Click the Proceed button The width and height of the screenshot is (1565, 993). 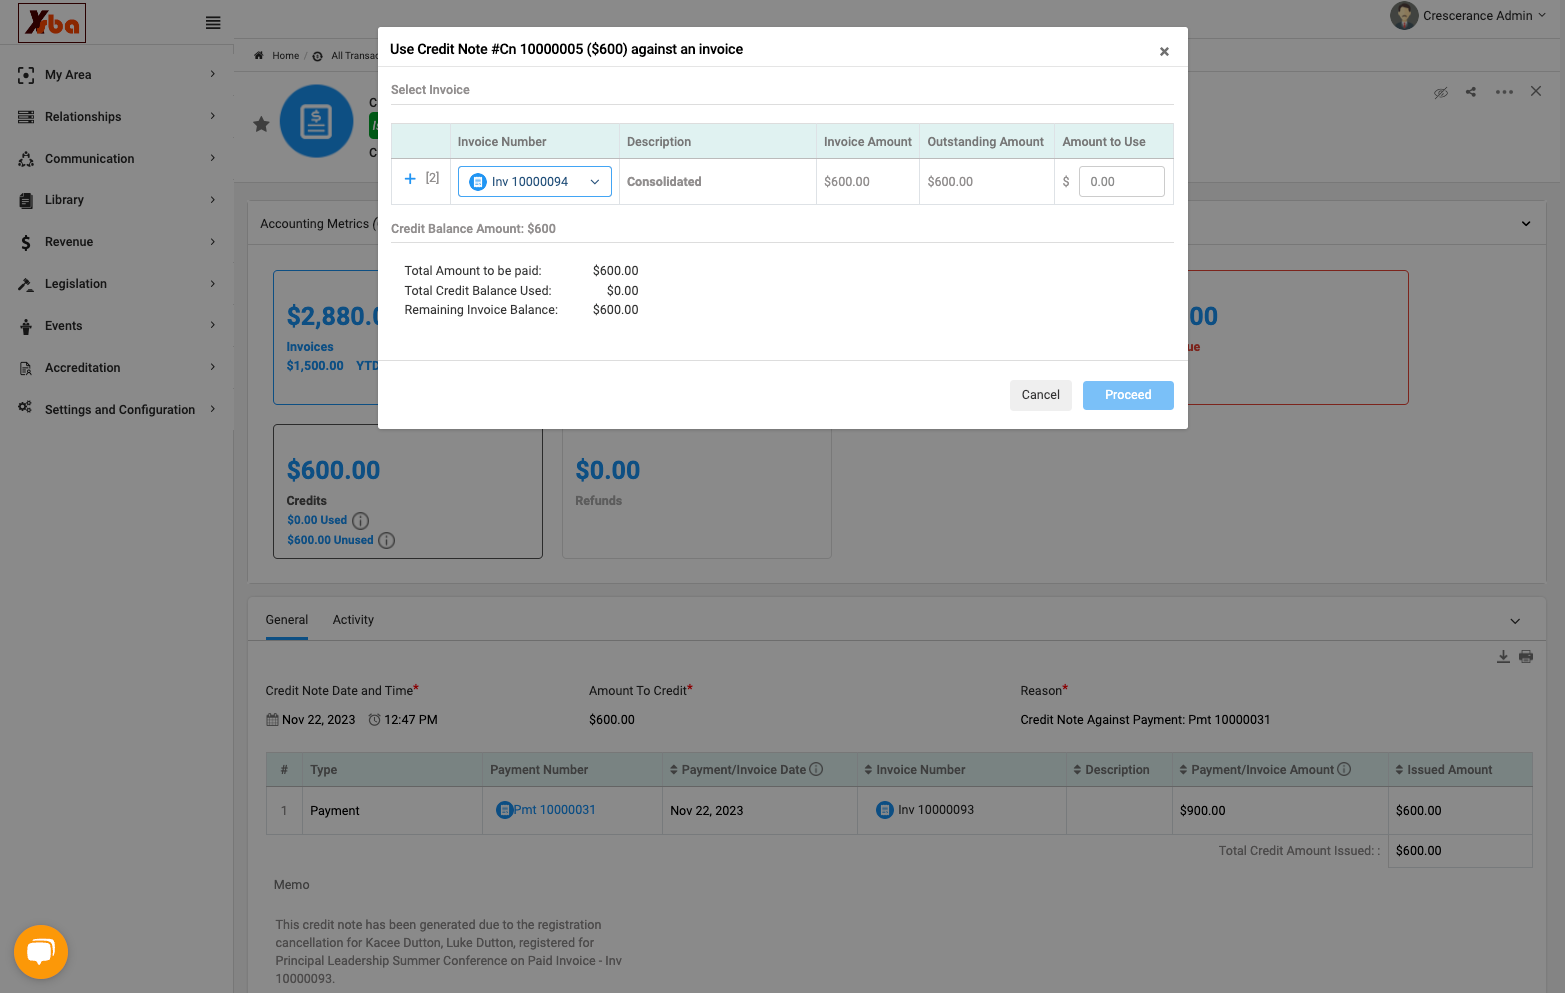tap(1128, 395)
